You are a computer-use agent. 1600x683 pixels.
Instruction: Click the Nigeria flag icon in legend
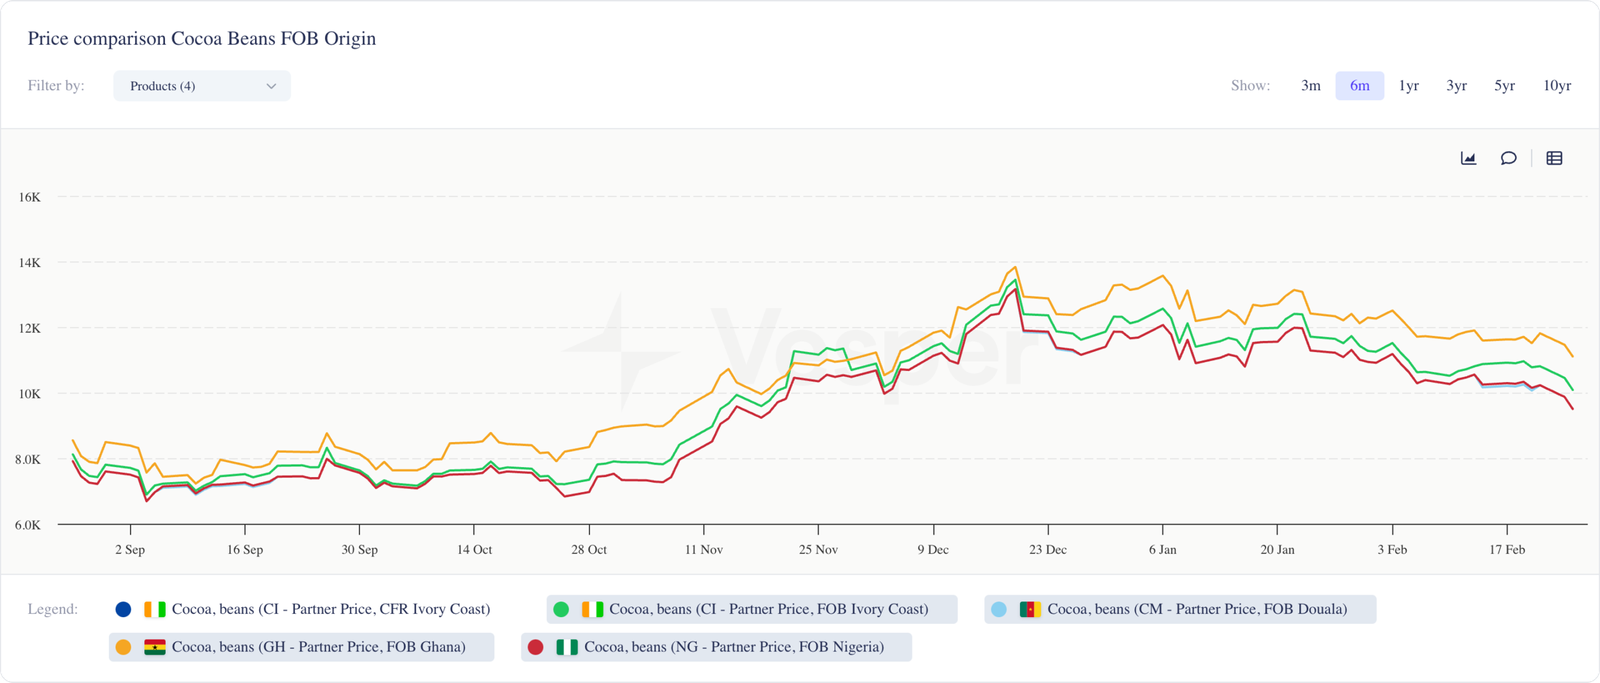(567, 647)
